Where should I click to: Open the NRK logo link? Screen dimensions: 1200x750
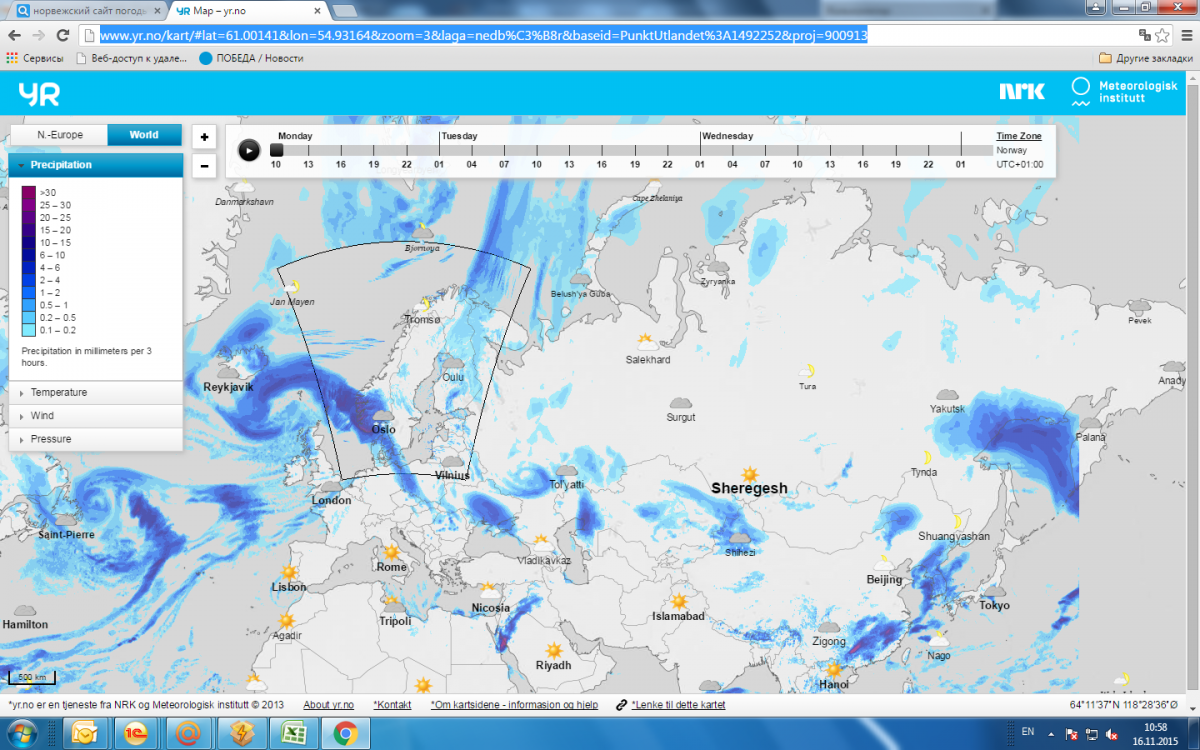pyautogui.click(x=1021, y=92)
